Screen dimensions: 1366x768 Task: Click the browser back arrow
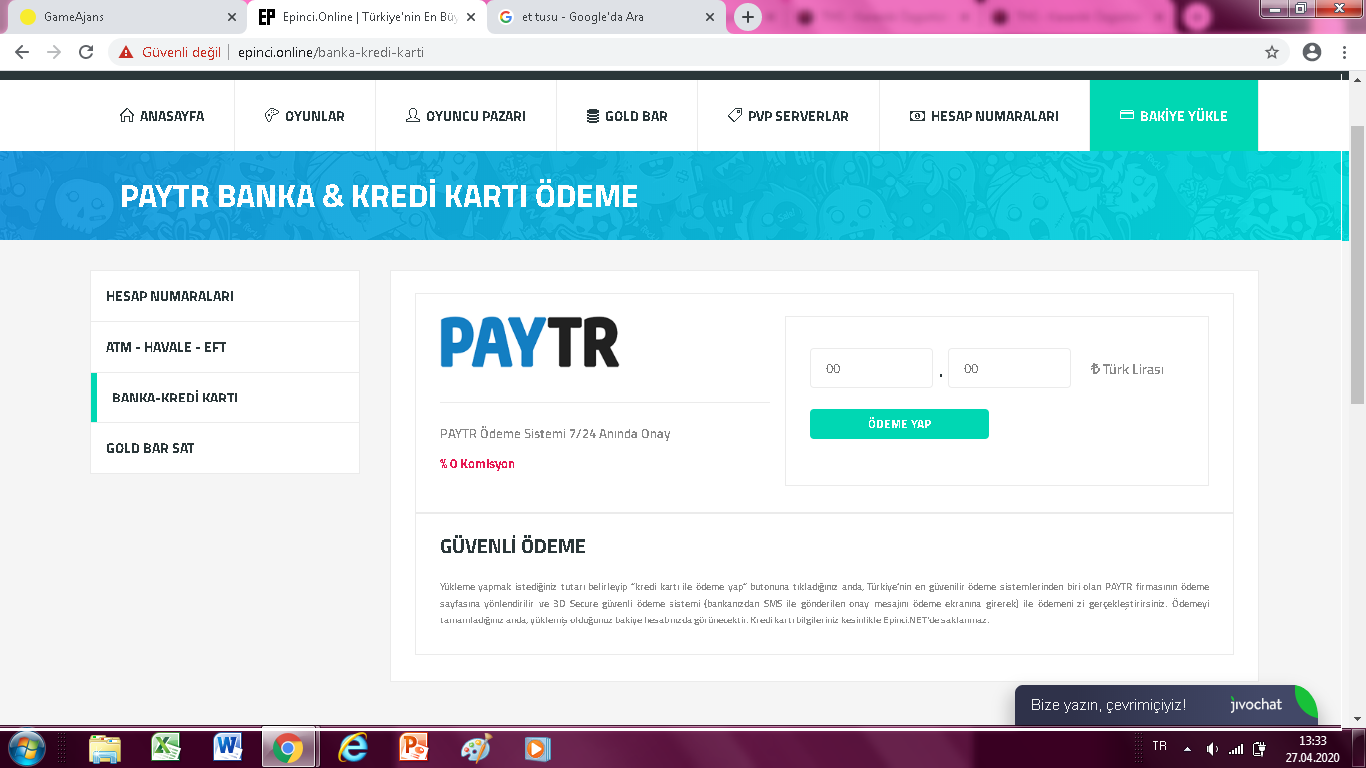[22, 52]
